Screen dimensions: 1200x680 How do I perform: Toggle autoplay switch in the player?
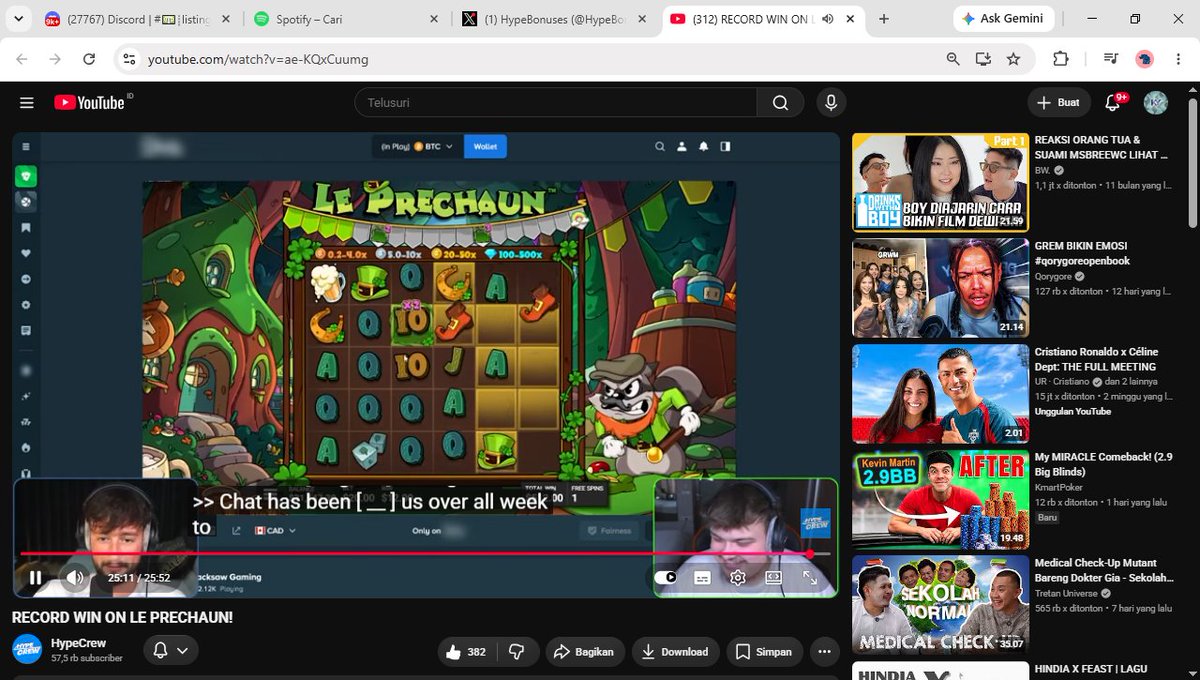point(665,577)
